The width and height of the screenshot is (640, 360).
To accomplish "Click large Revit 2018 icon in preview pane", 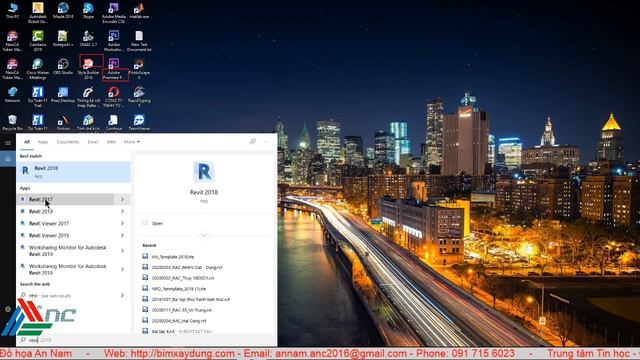I will [x=204, y=172].
